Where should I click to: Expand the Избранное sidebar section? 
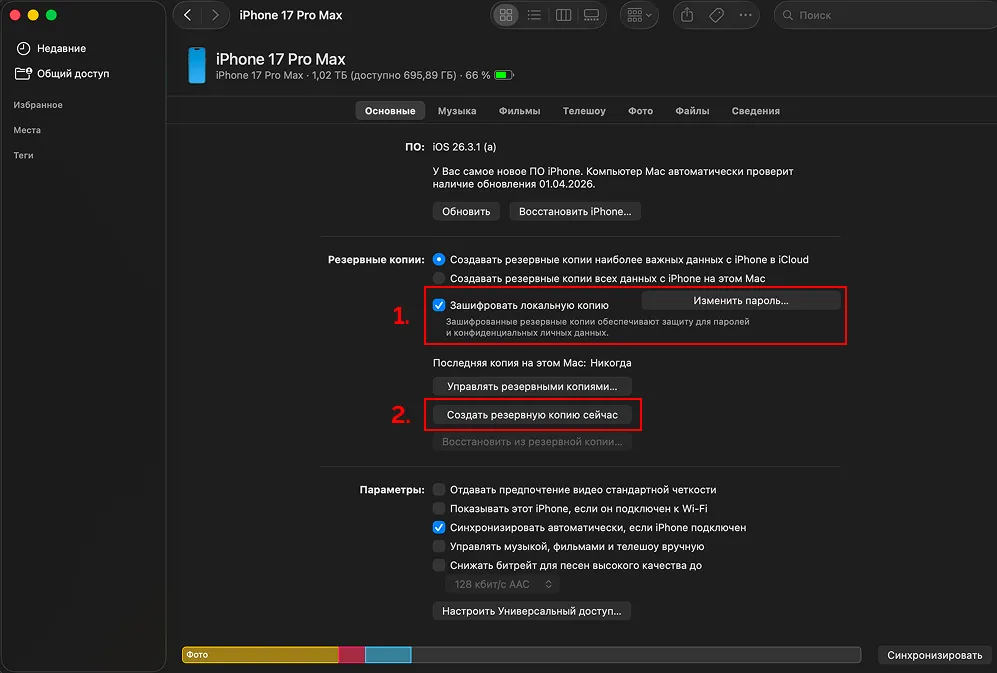pos(38,105)
